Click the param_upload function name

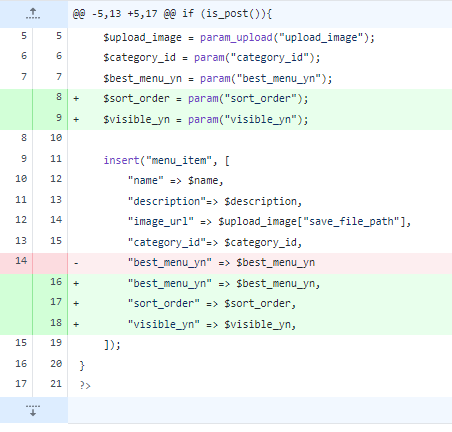point(236,38)
